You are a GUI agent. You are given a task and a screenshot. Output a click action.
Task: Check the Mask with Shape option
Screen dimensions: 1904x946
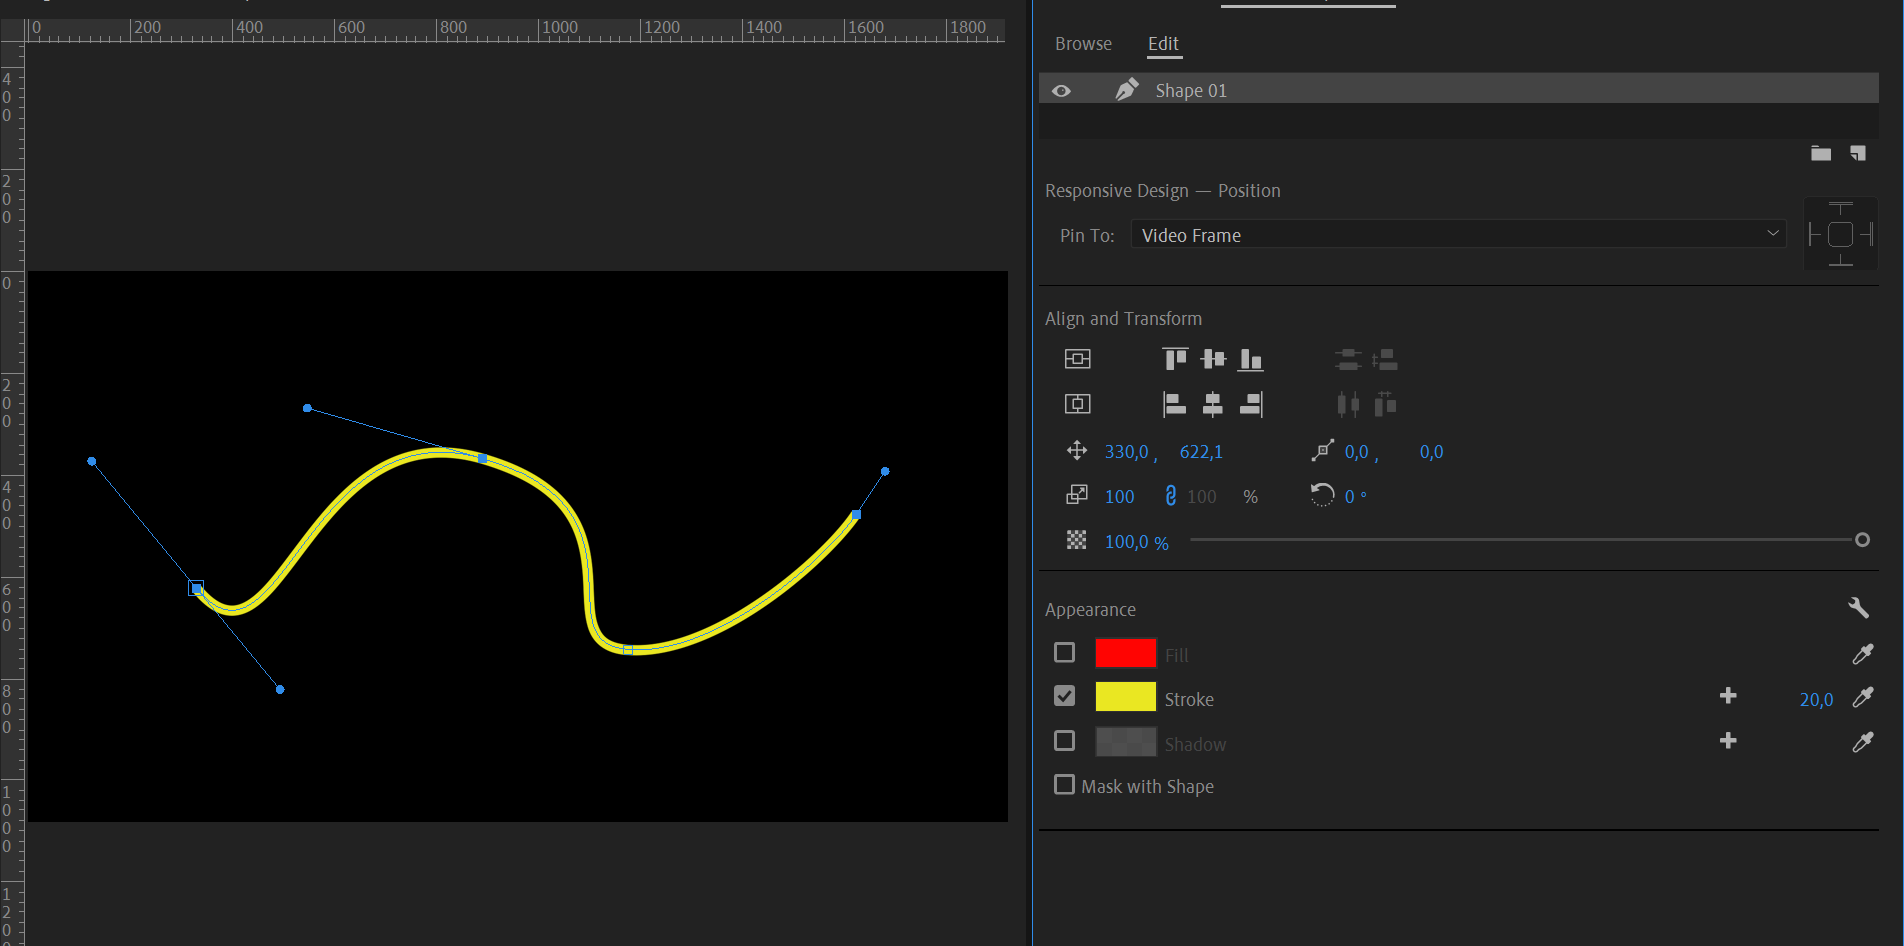pyautogui.click(x=1064, y=785)
